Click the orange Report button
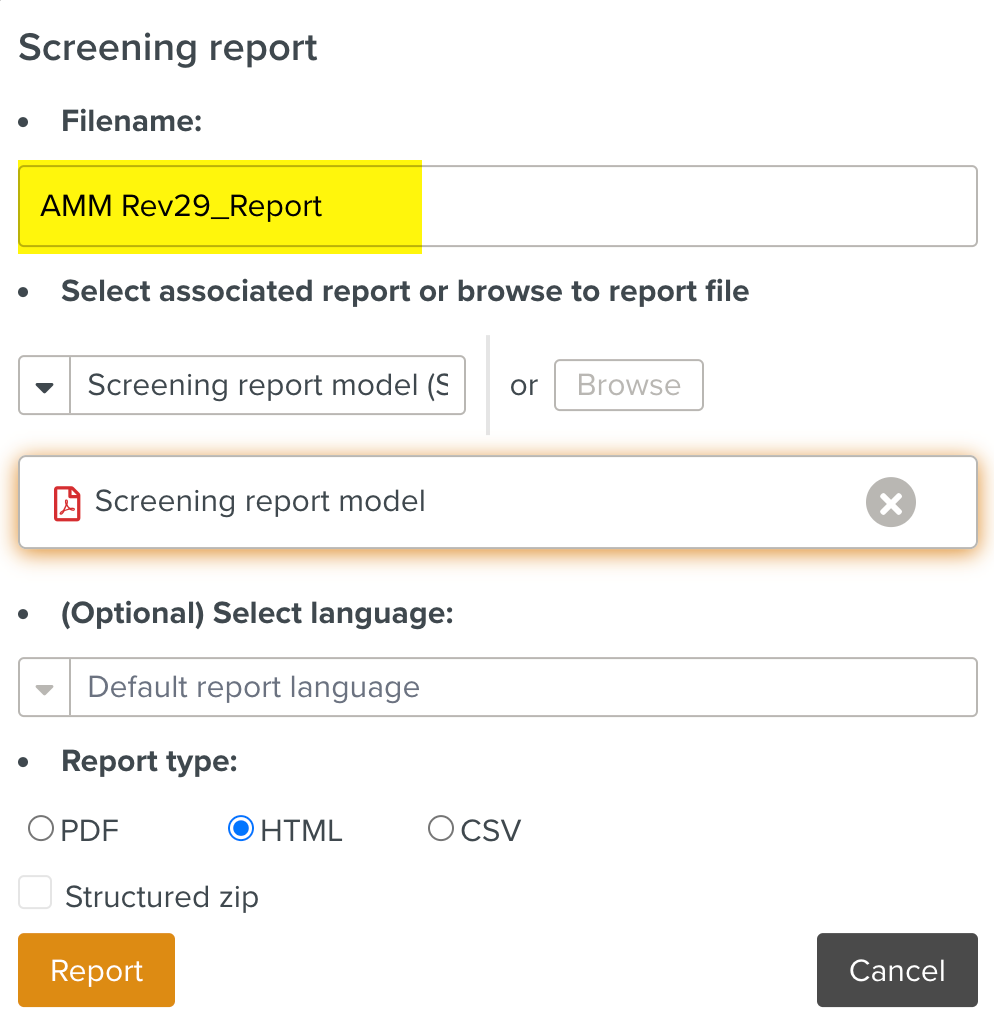Screen dimensions: 994x1022 [96, 970]
